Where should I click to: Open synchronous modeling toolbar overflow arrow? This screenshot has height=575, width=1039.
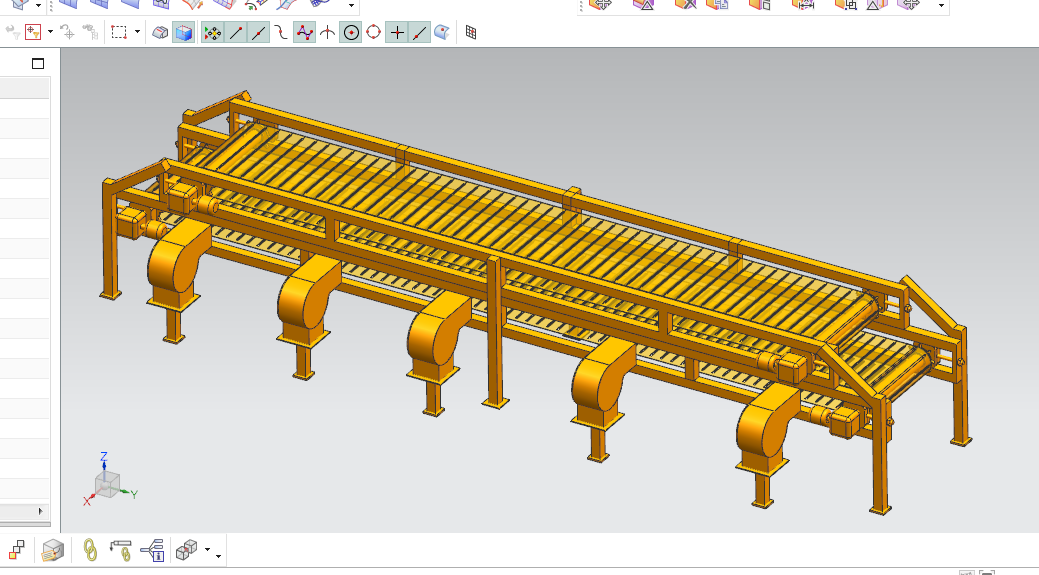pos(941,6)
